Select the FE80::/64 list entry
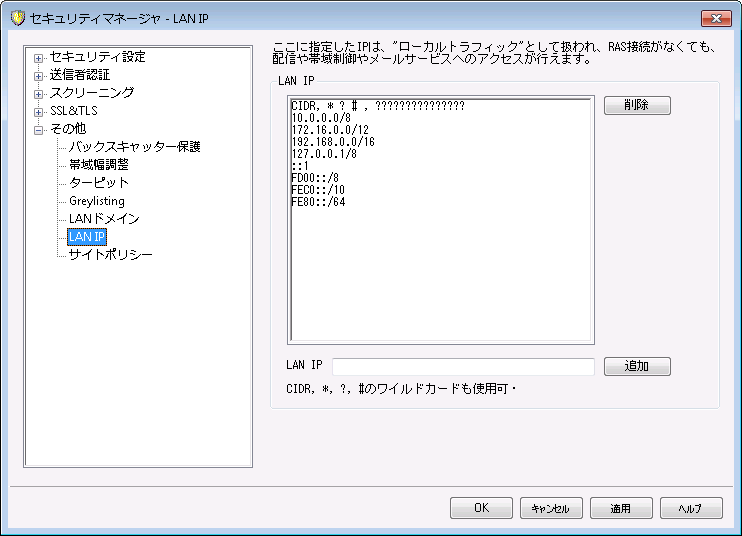This screenshot has width=742, height=536. [x=318, y=201]
